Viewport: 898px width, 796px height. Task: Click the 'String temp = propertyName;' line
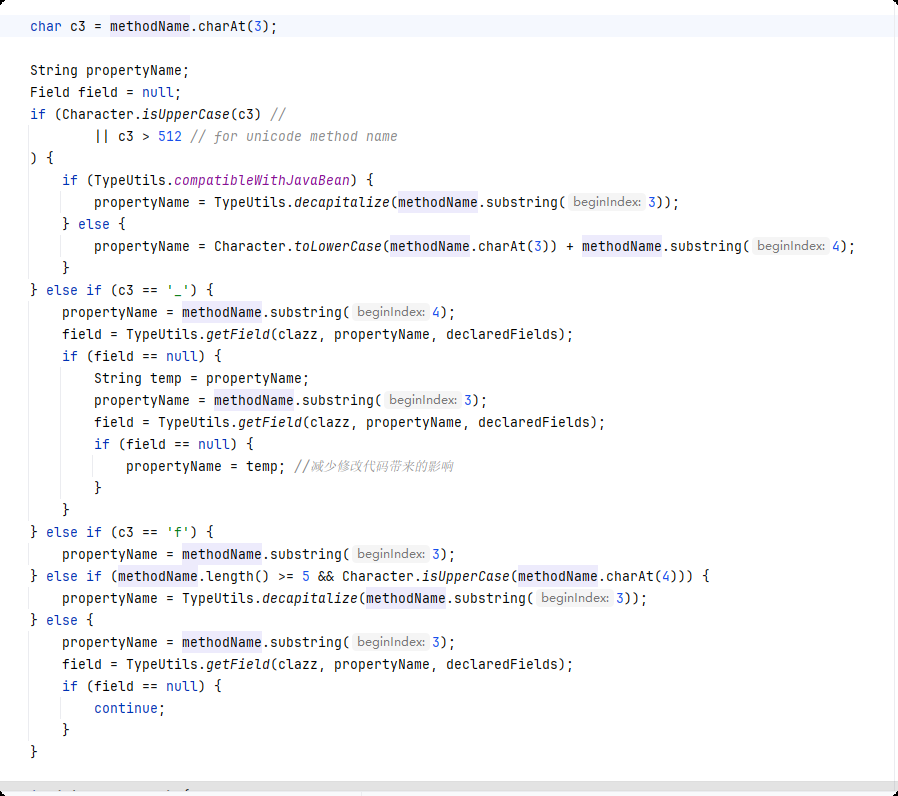[x=201, y=379]
